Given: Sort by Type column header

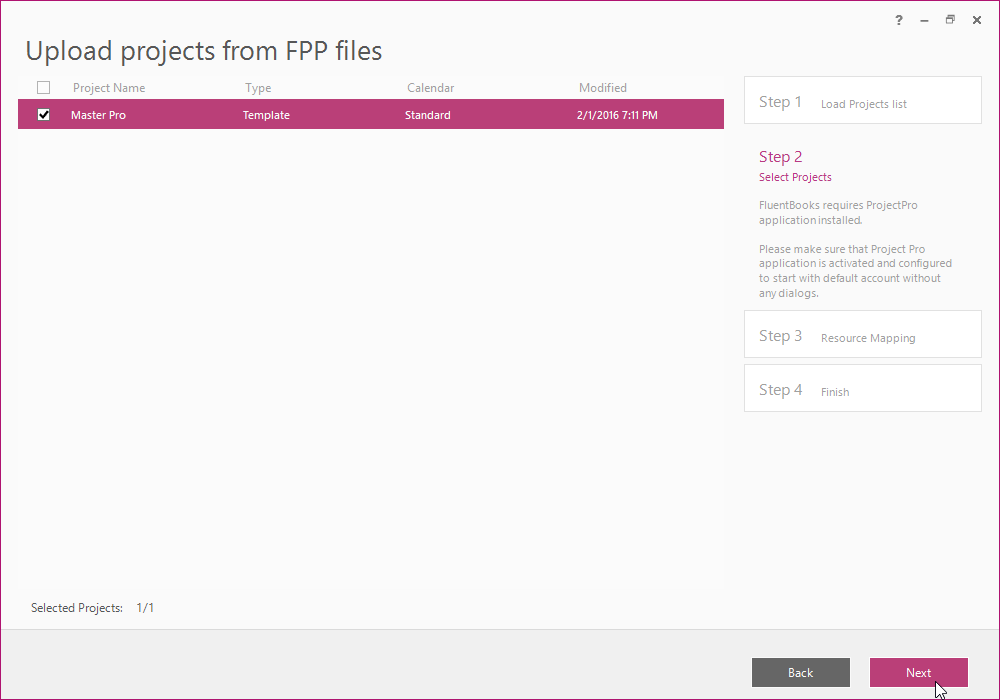Looking at the screenshot, I should pyautogui.click(x=258, y=88).
